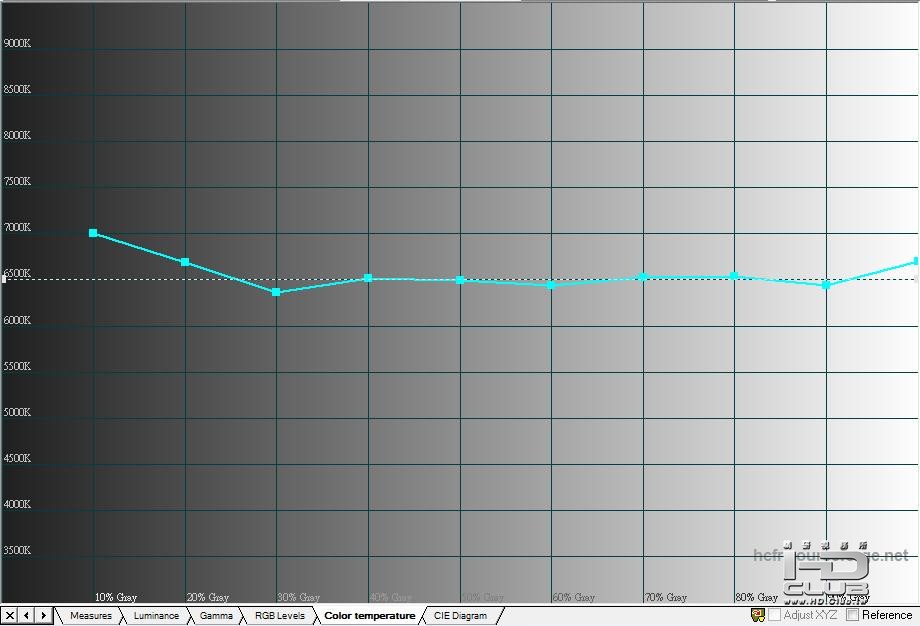This screenshot has width=920, height=626.
Task: Click the 6500K axis label
Action: [x=17, y=273]
